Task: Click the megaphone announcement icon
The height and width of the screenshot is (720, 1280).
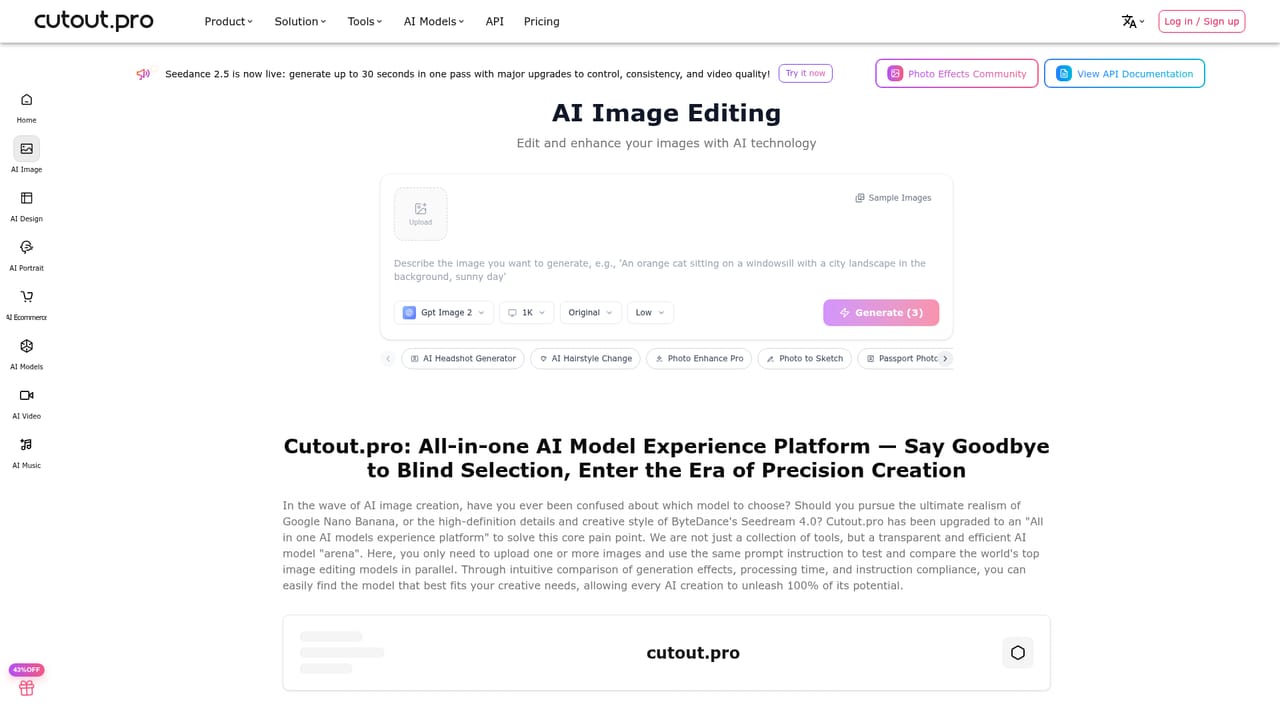Action: [x=143, y=74]
